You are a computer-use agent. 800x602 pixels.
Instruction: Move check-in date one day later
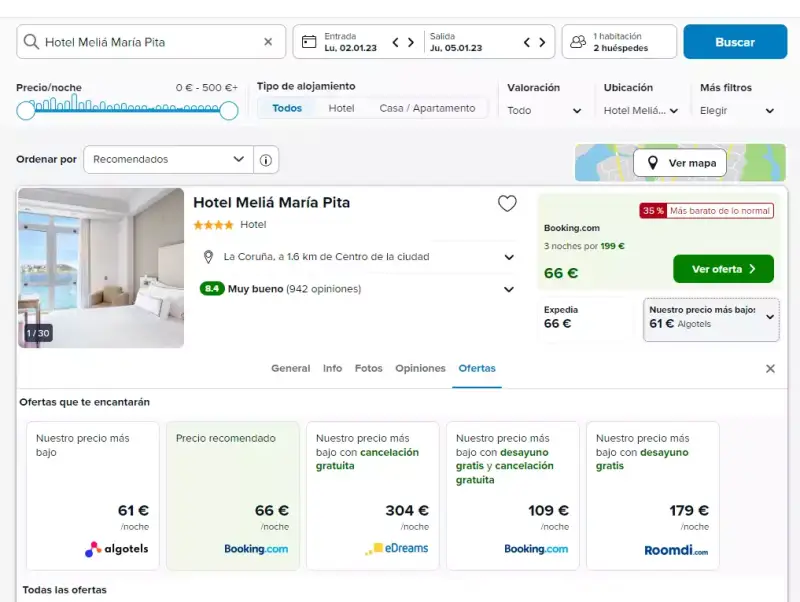[411, 42]
